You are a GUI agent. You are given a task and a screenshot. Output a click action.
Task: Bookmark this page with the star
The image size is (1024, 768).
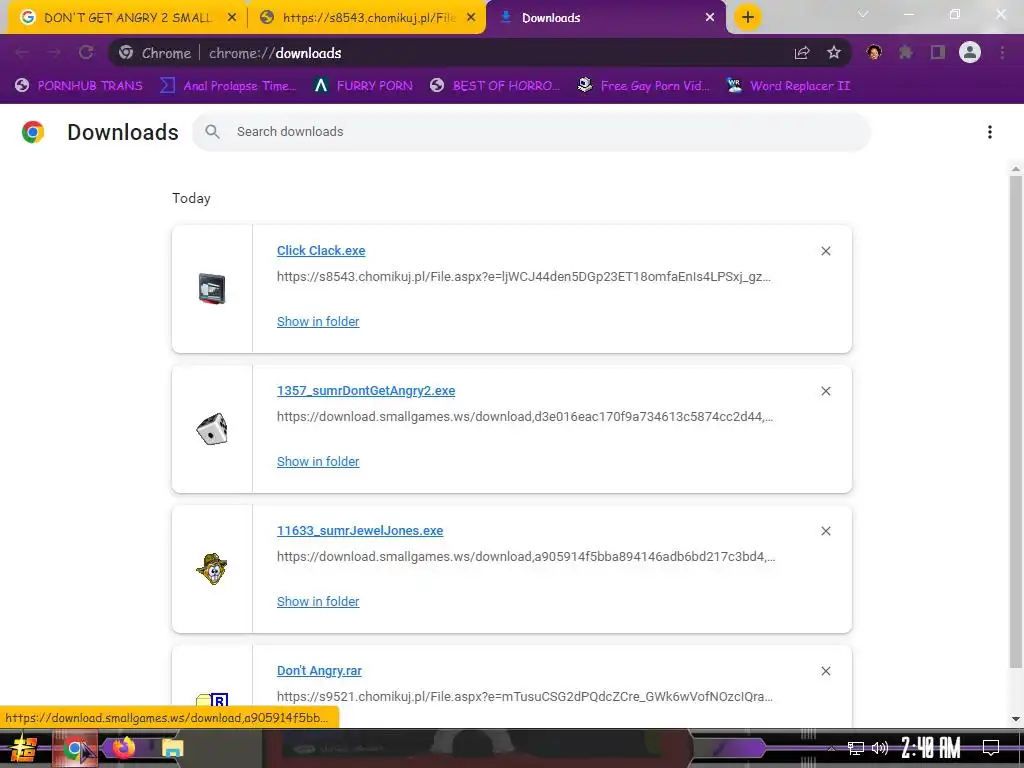point(834,53)
